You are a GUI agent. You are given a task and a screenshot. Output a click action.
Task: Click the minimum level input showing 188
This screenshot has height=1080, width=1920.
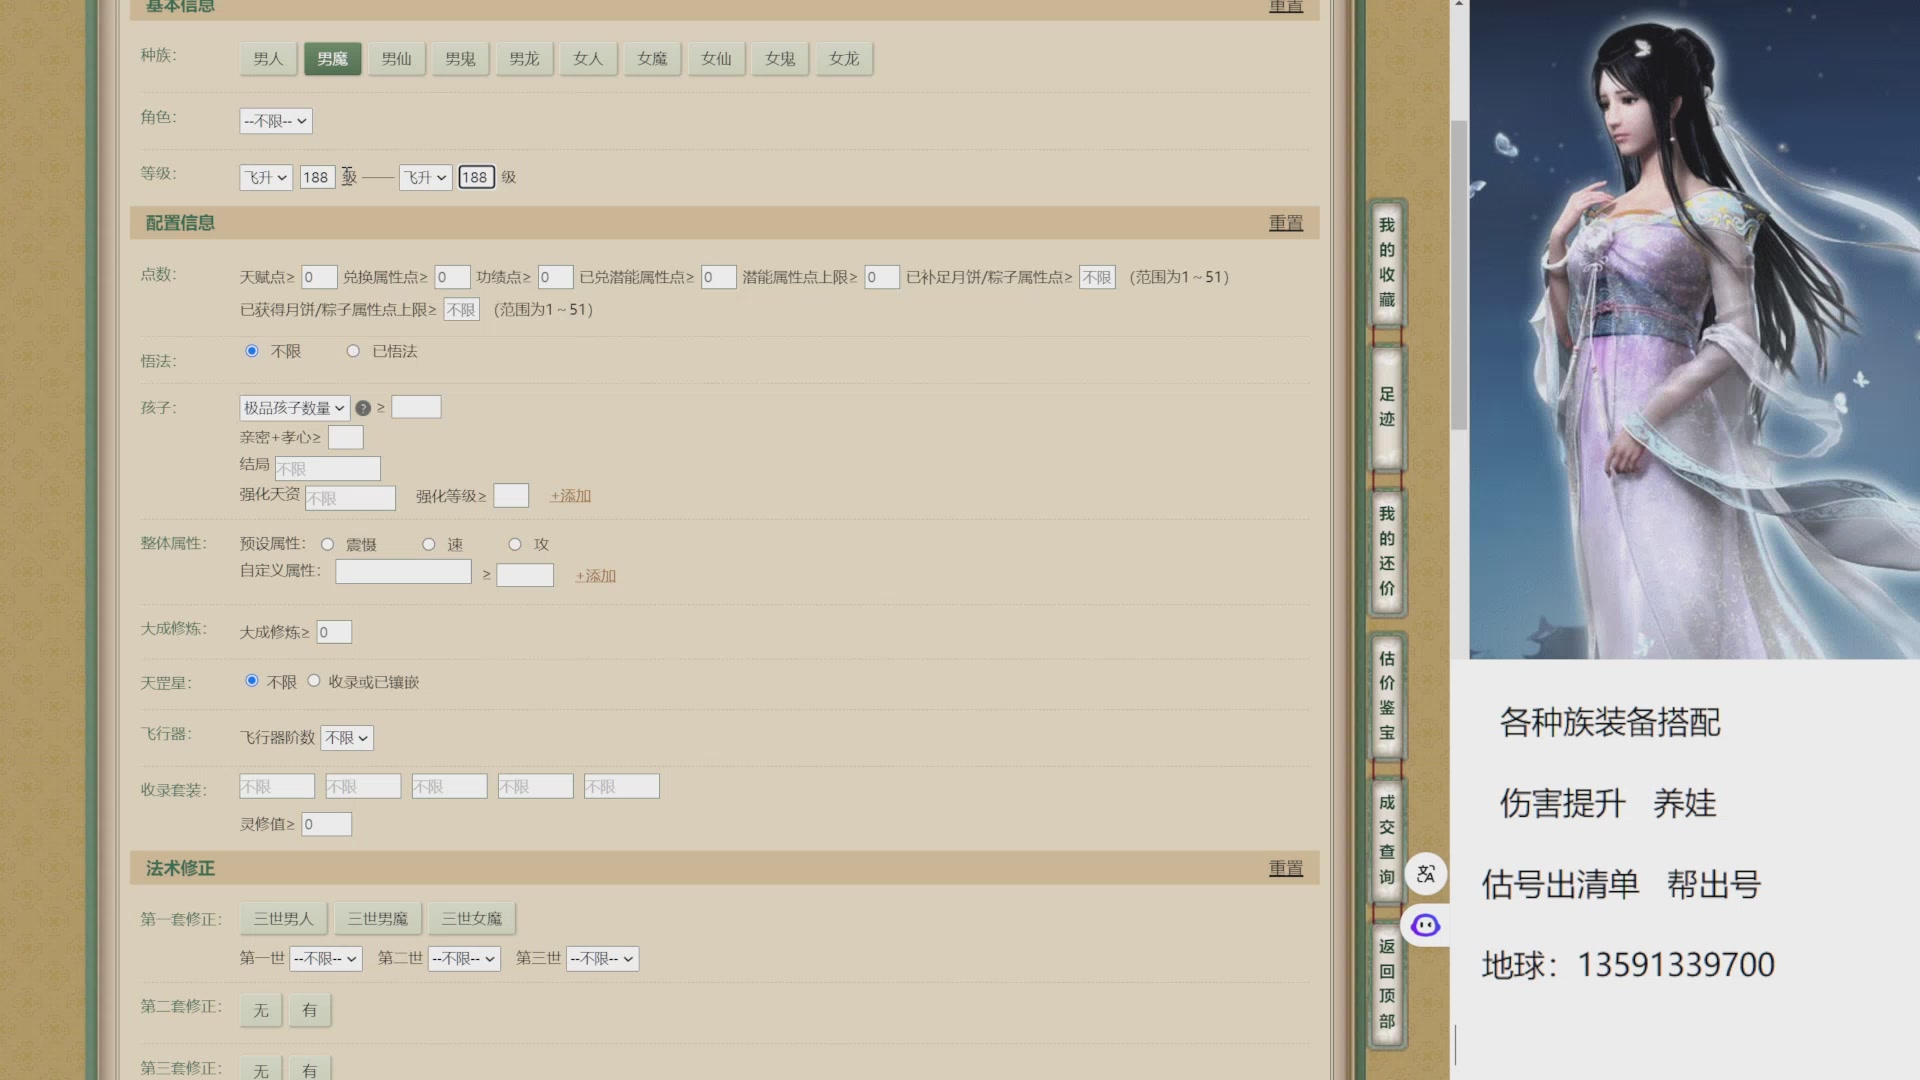317,177
